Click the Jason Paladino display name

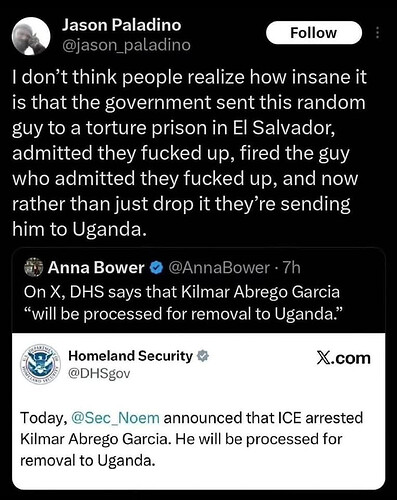click(x=121, y=25)
